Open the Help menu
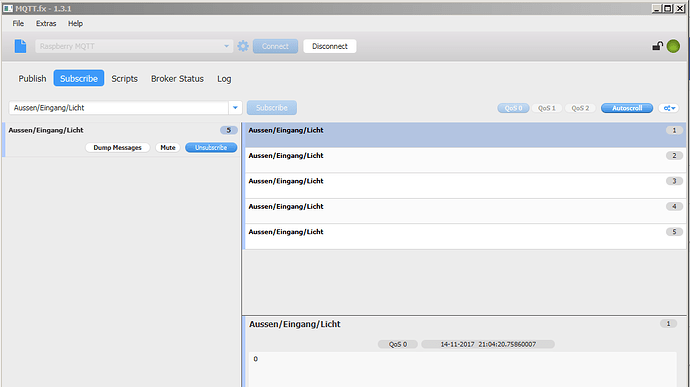This screenshot has width=690, height=387. click(x=75, y=23)
